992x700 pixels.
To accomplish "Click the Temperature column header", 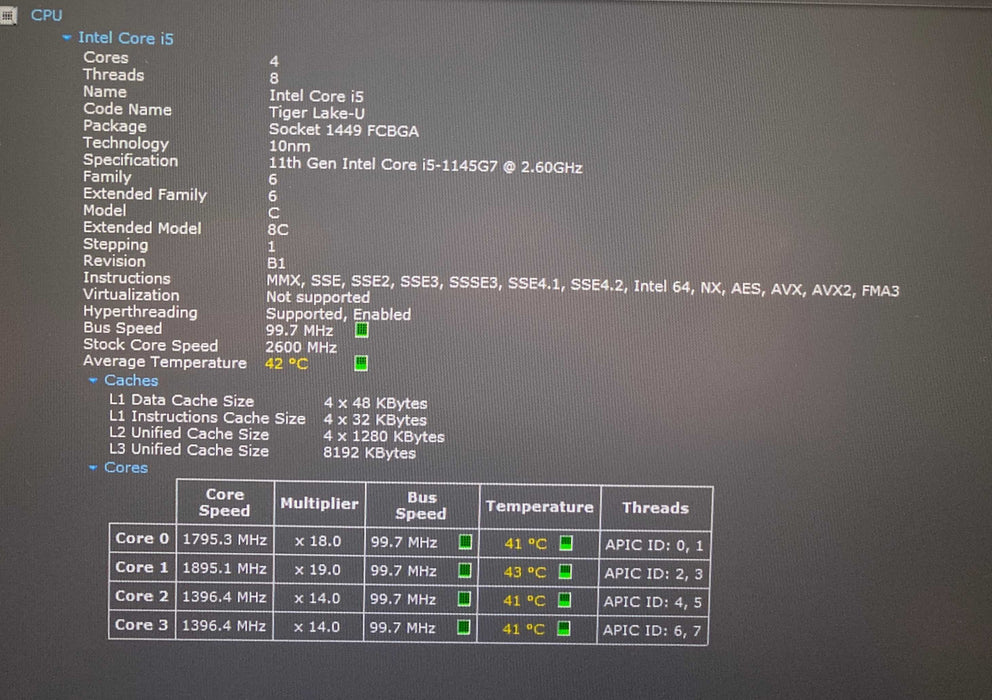I will pos(540,507).
